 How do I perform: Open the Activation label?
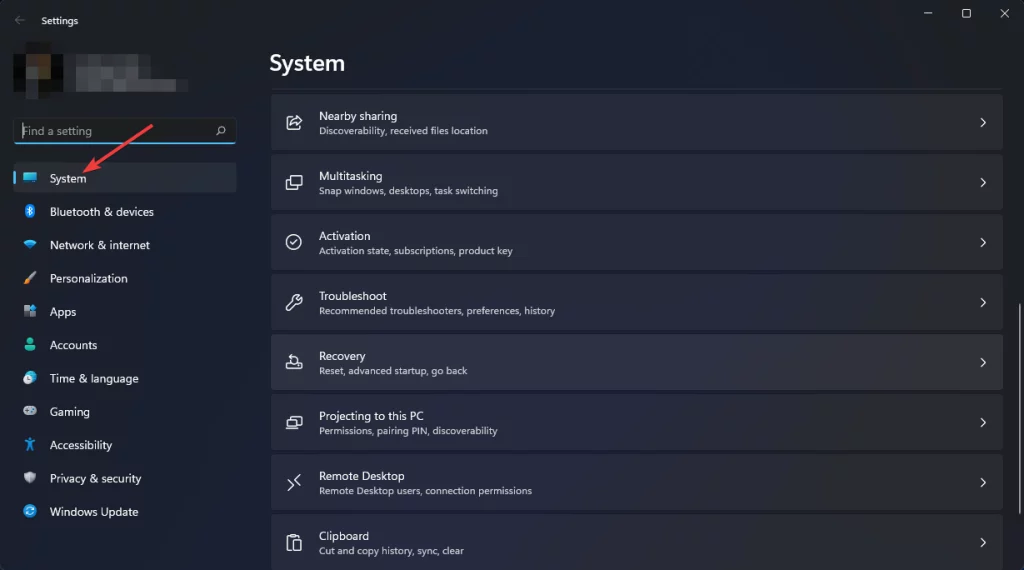pos(344,236)
